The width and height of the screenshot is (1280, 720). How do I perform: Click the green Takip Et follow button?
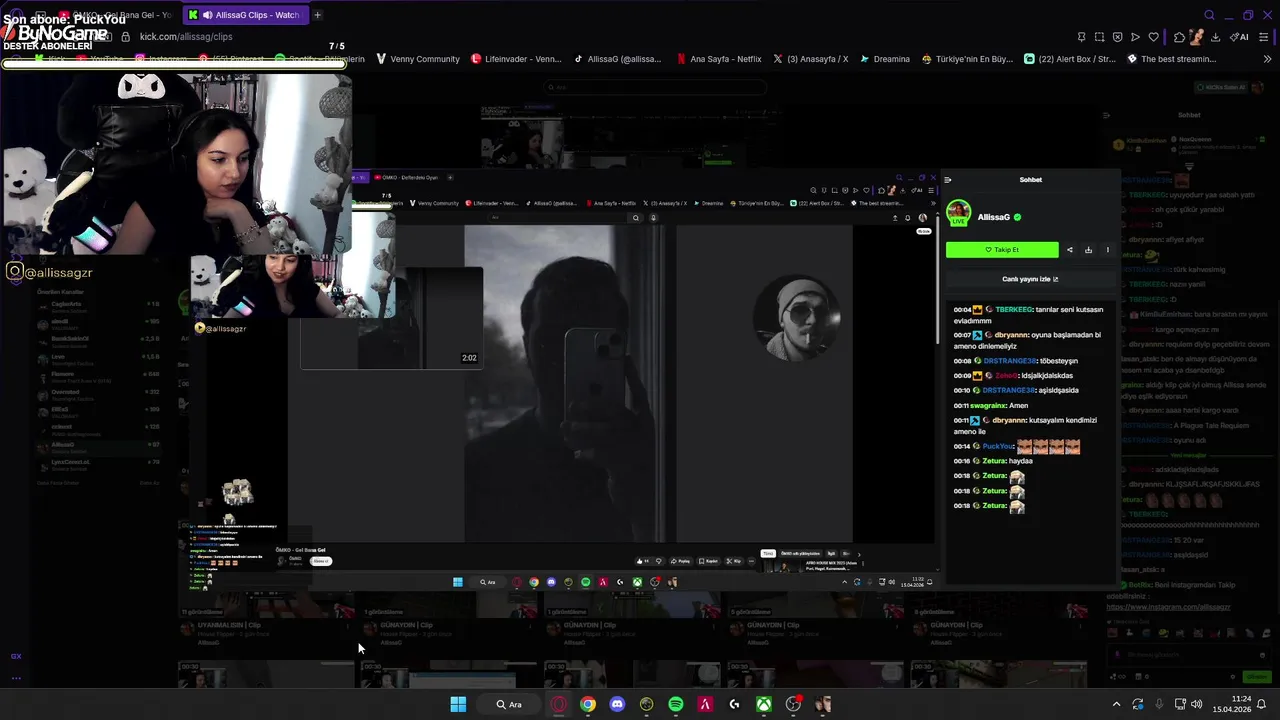(1002, 250)
